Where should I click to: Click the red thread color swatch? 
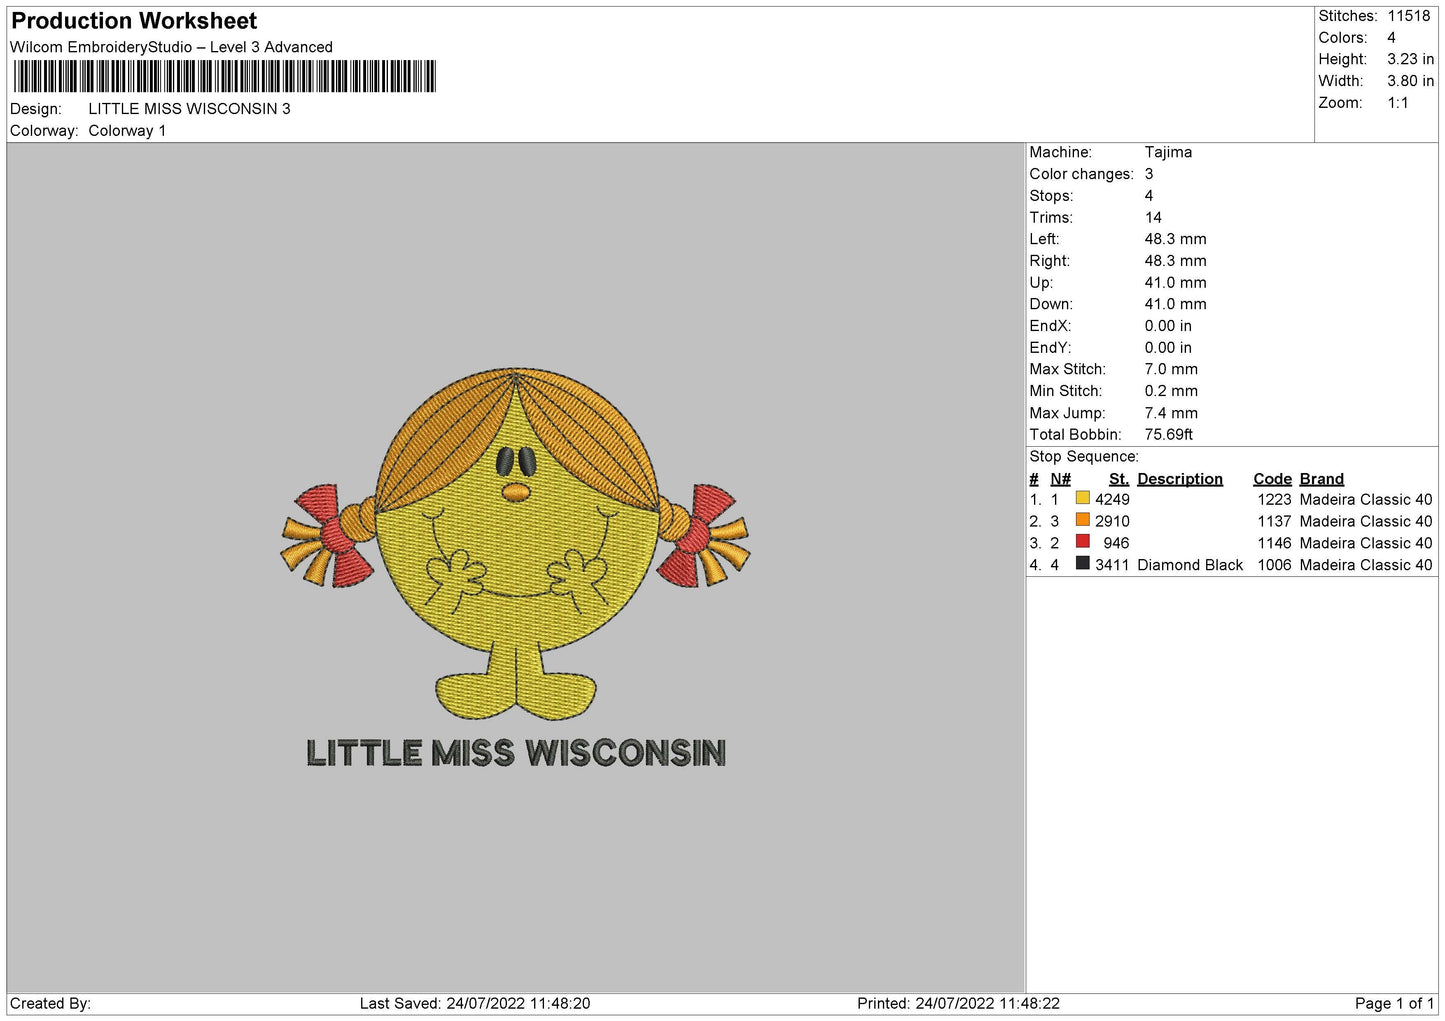pyautogui.click(x=1082, y=542)
